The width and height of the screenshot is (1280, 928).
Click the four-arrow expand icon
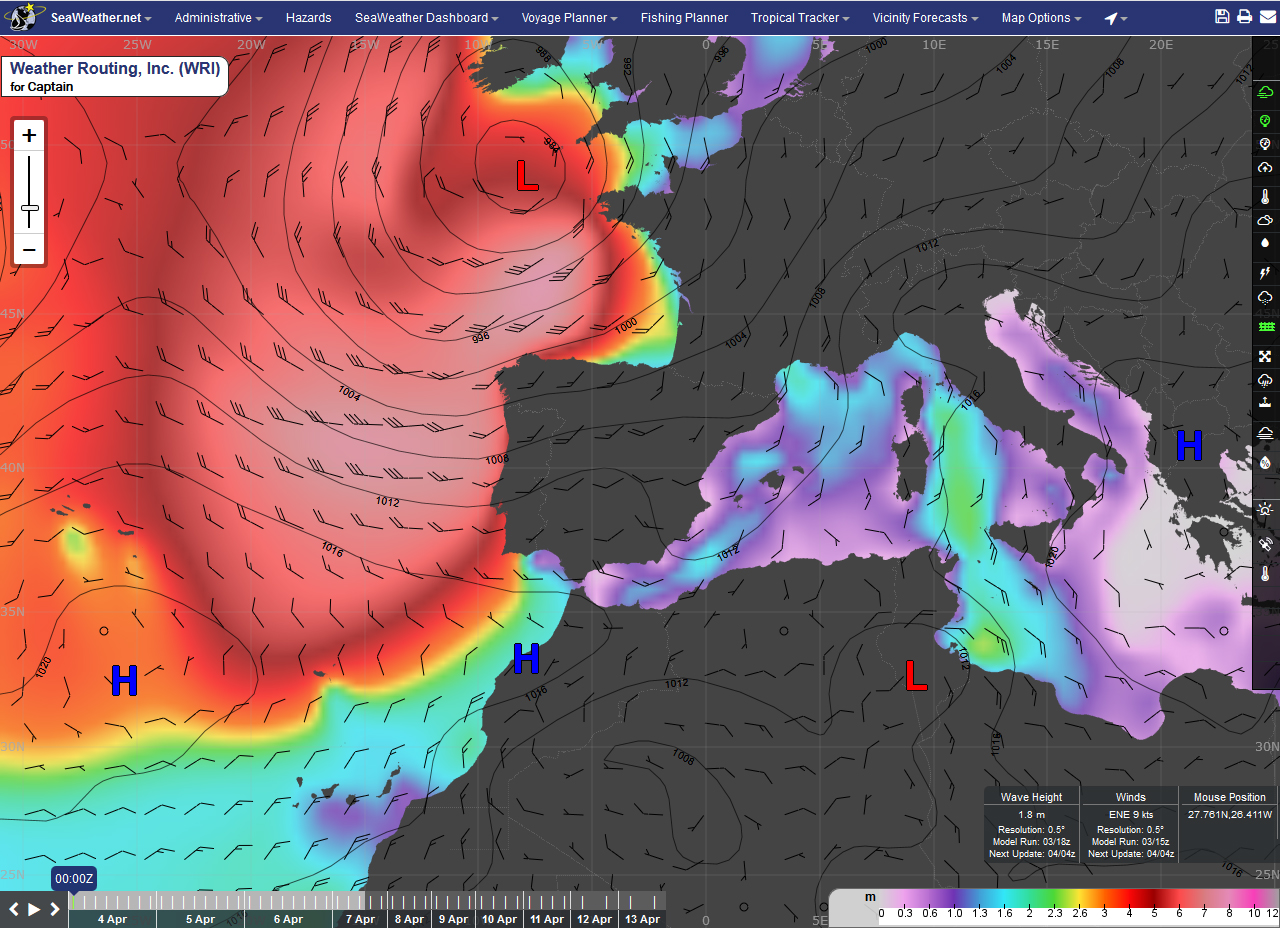1265,356
